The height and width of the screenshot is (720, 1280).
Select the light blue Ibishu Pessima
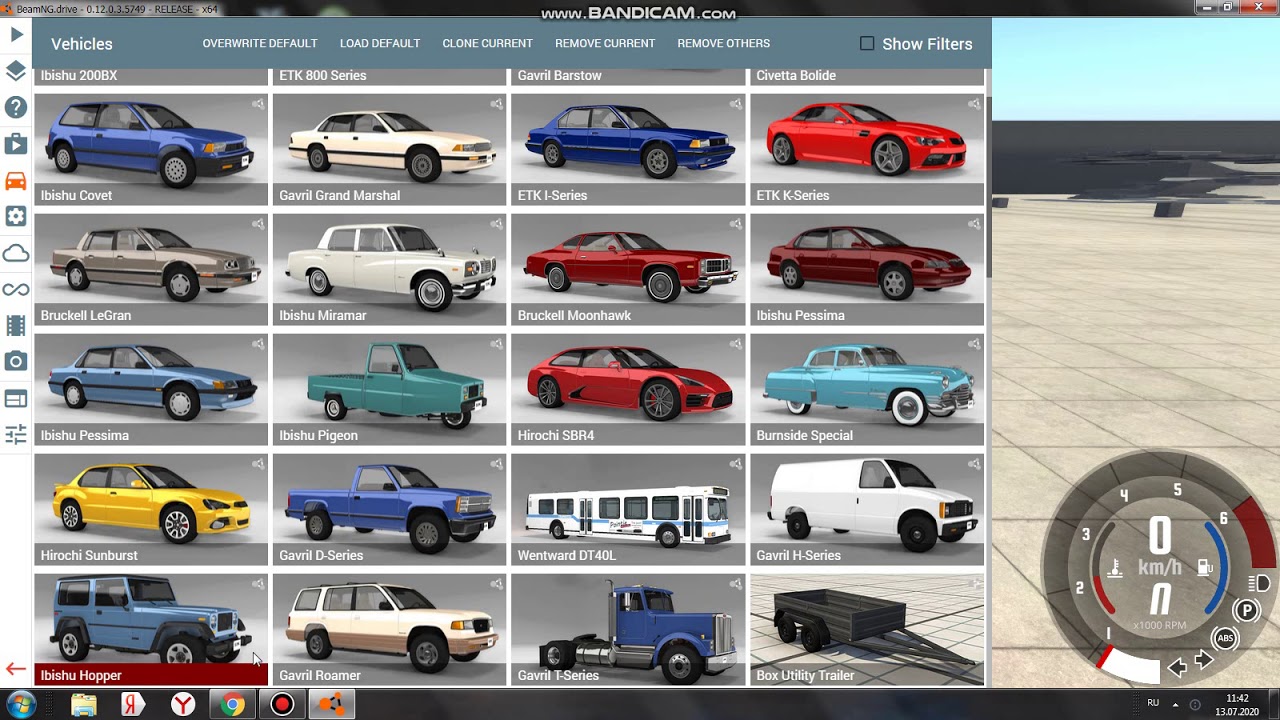click(151, 390)
